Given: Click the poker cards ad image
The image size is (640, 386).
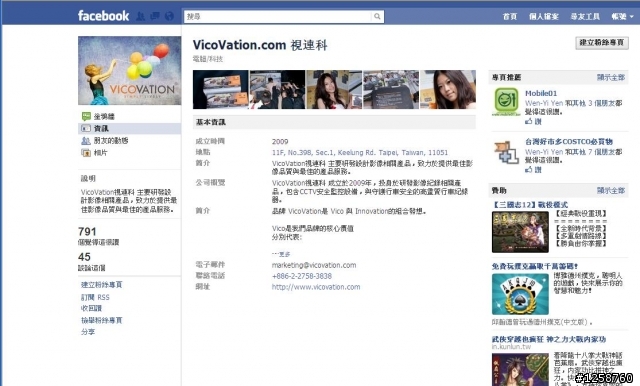Looking at the screenshot, I should click(x=520, y=294).
